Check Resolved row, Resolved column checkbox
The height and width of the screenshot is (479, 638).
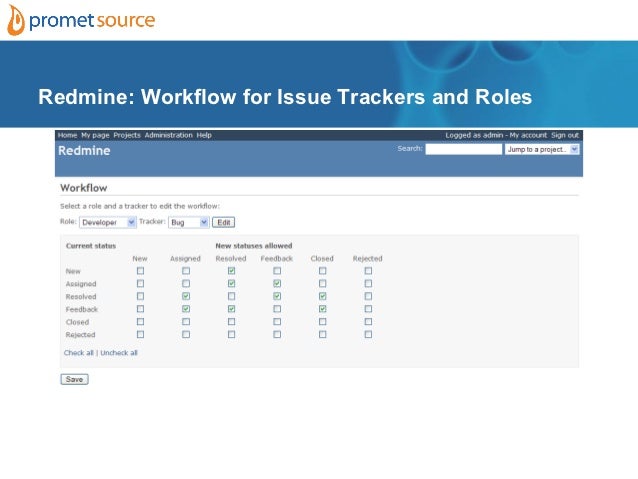click(x=232, y=296)
